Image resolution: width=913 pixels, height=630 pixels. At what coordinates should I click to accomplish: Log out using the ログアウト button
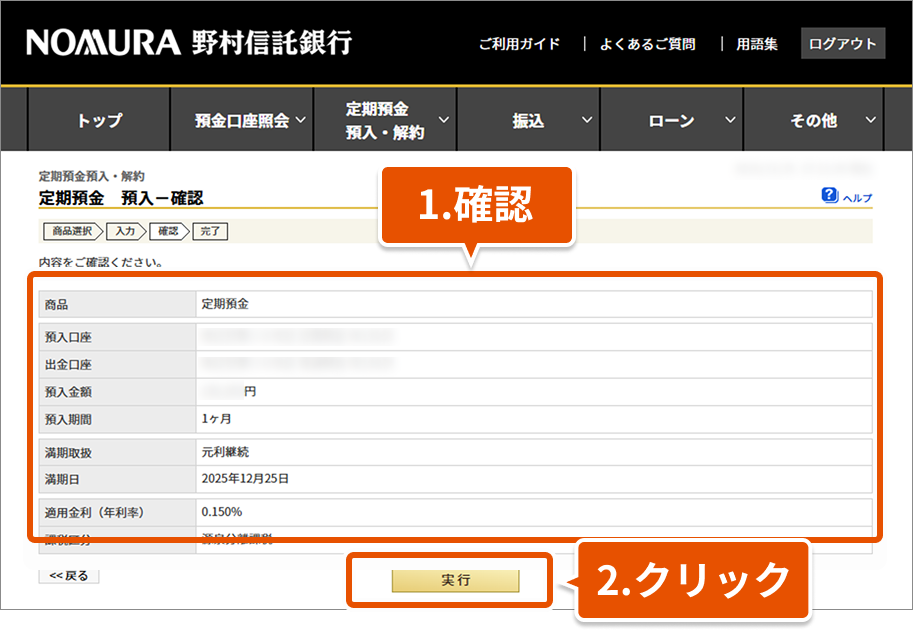[842, 44]
